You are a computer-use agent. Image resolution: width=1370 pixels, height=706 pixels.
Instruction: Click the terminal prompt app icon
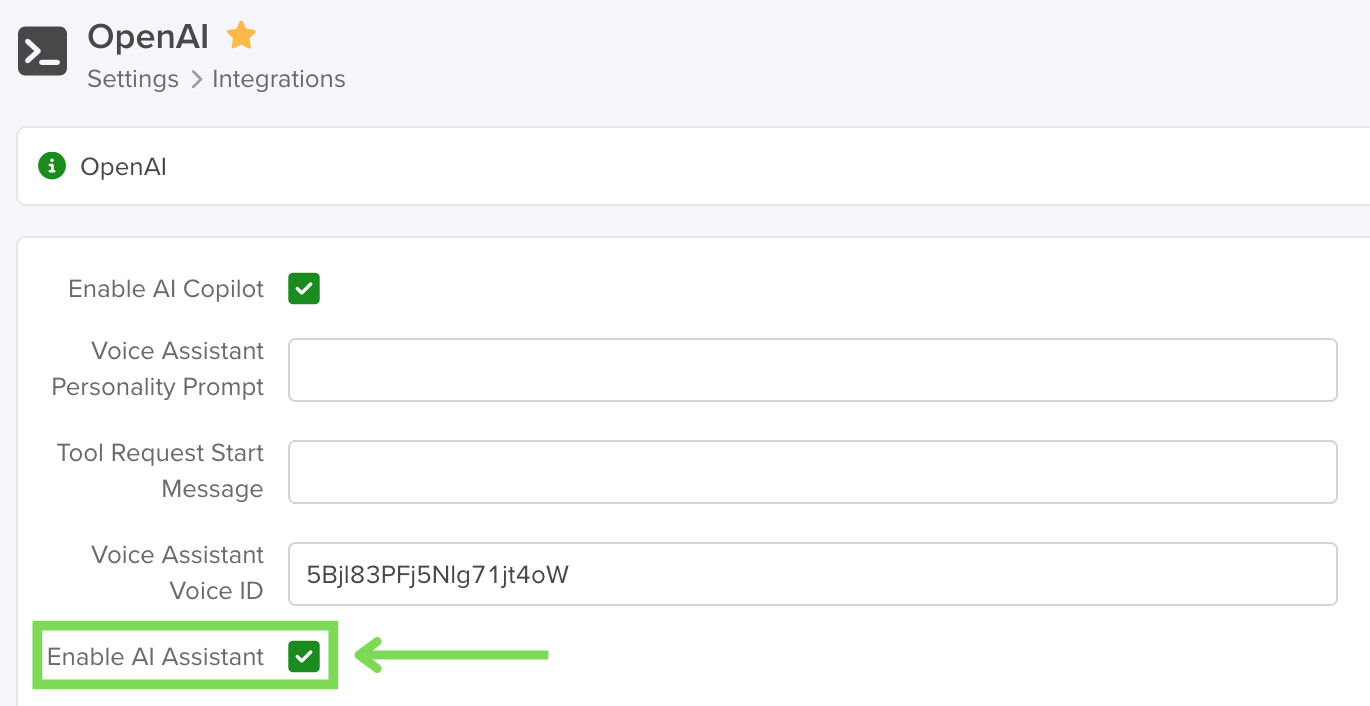[x=43, y=51]
